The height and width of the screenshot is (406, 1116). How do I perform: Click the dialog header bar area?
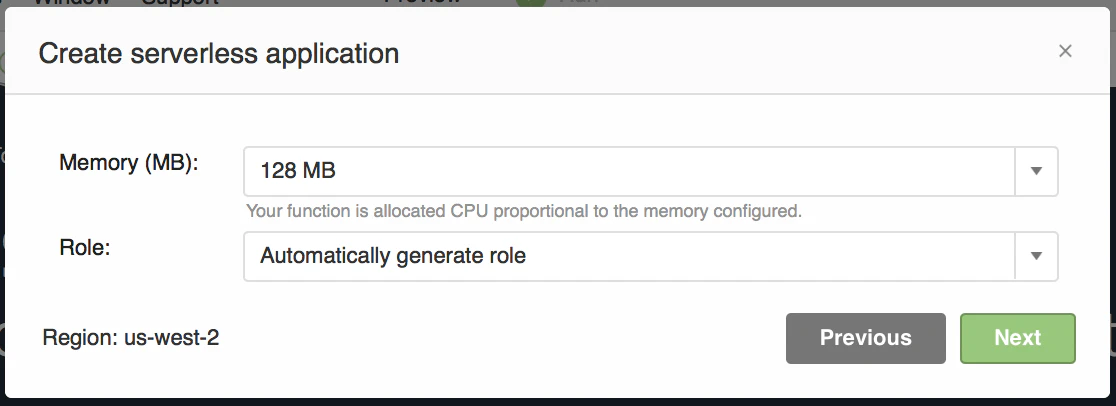(558, 51)
